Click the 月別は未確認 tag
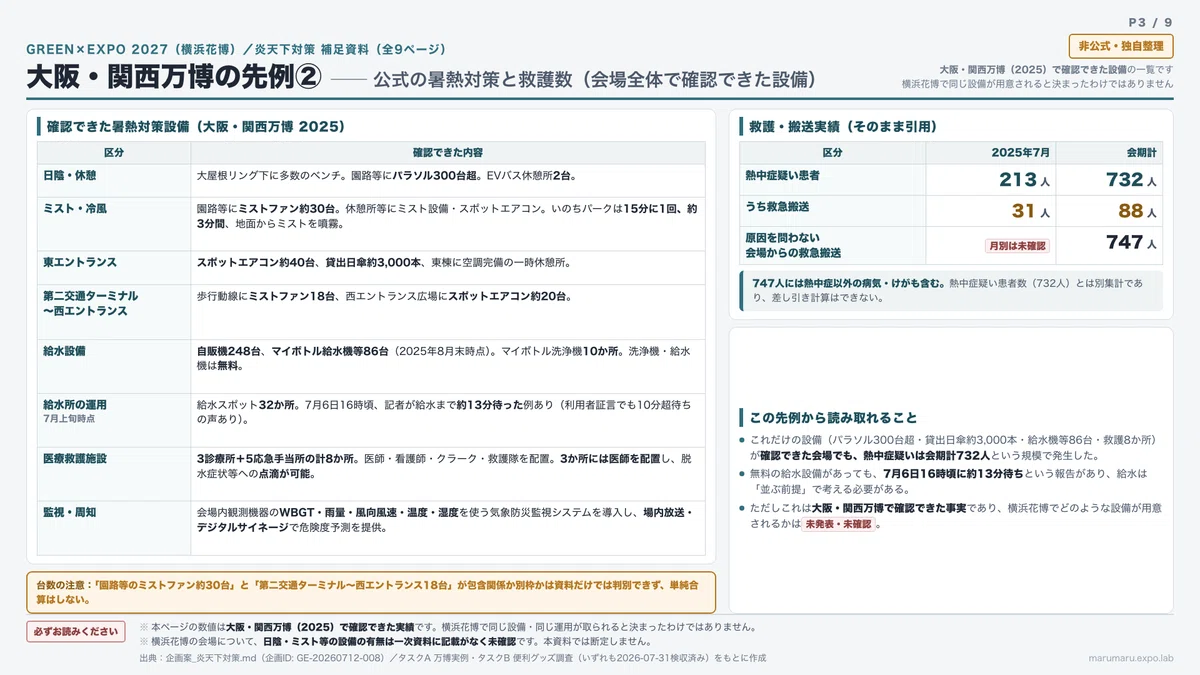Image resolution: width=1200 pixels, height=675 pixels. pos(1016,245)
